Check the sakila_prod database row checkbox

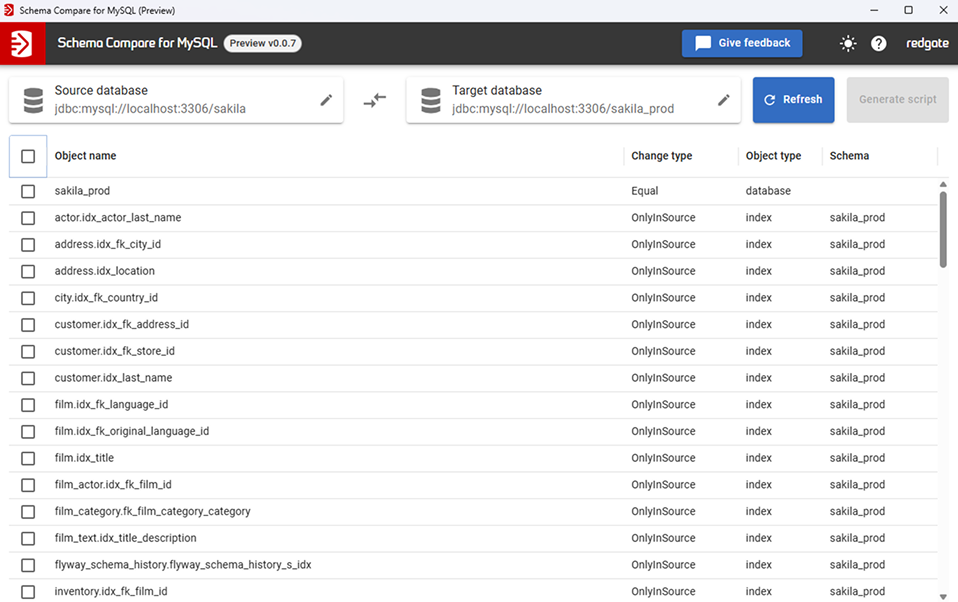[28, 191]
